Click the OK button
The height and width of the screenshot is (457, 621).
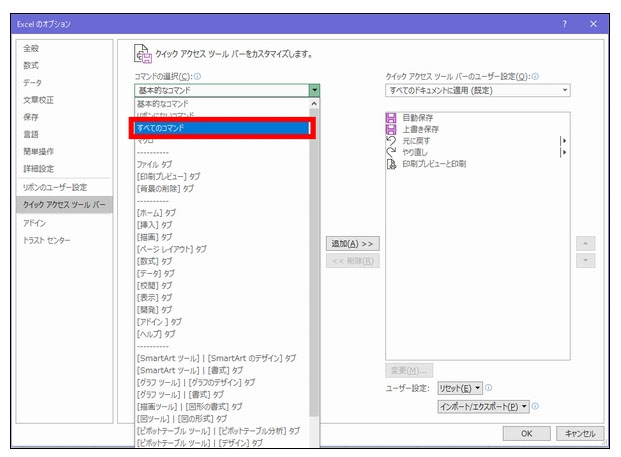(x=526, y=433)
